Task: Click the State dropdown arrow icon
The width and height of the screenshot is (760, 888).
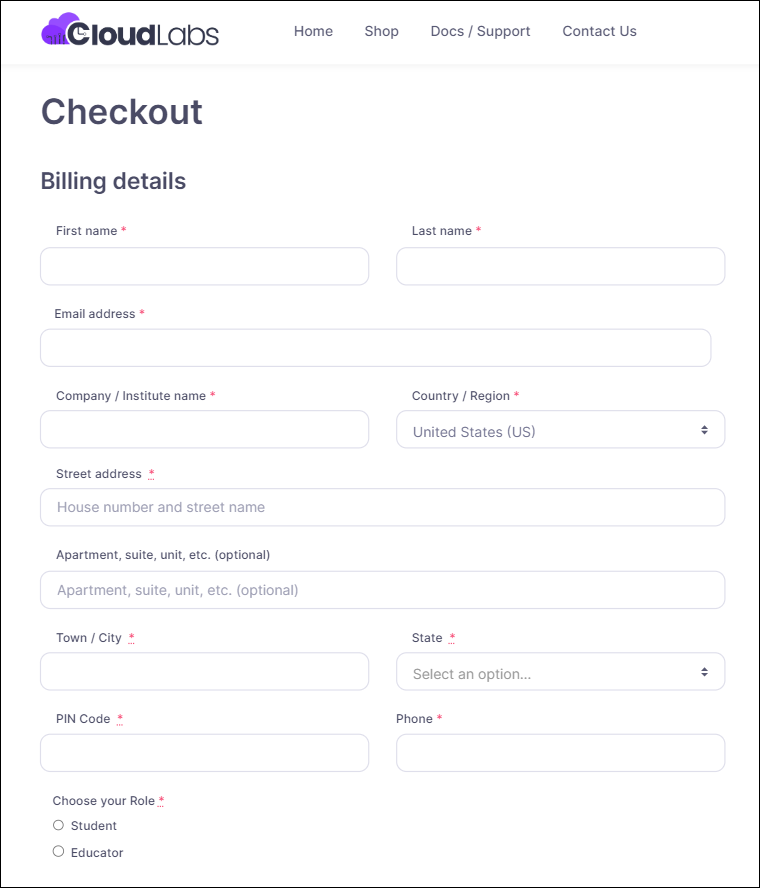Action: [704, 672]
